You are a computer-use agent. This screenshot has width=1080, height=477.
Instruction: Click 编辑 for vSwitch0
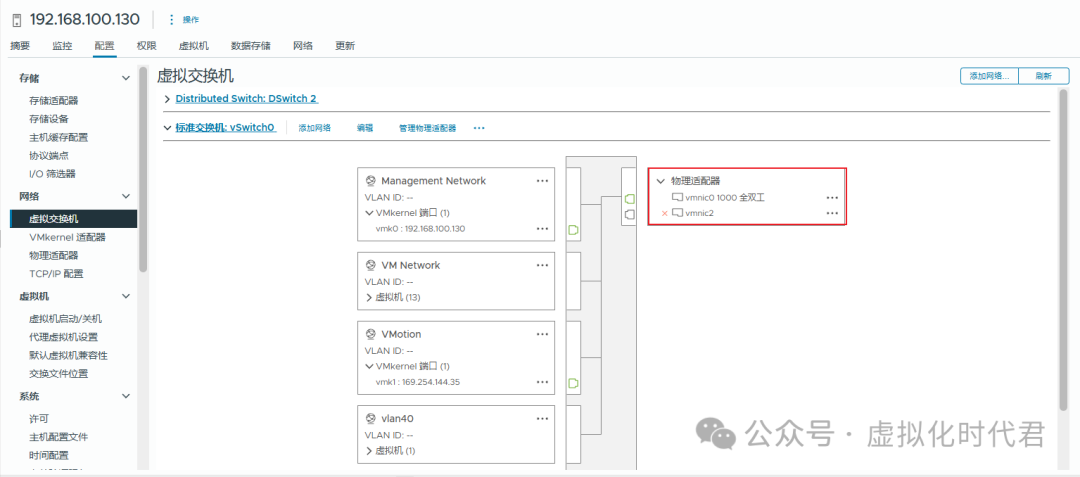[365, 128]
